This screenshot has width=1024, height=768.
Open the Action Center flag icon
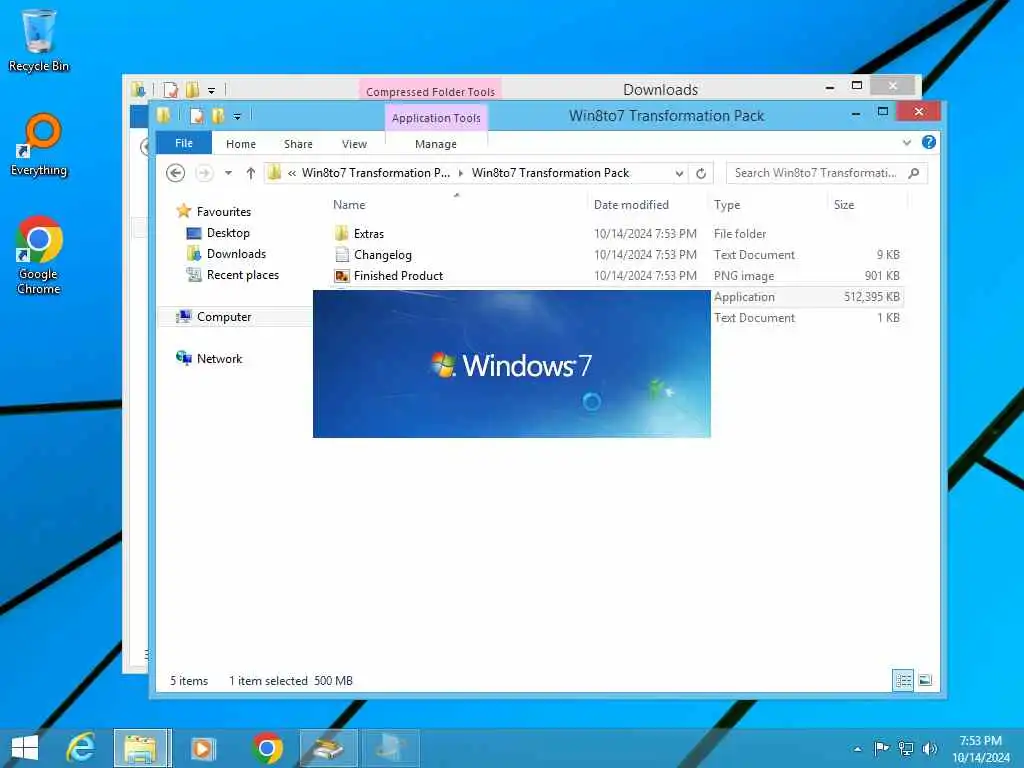coord(881,748)
